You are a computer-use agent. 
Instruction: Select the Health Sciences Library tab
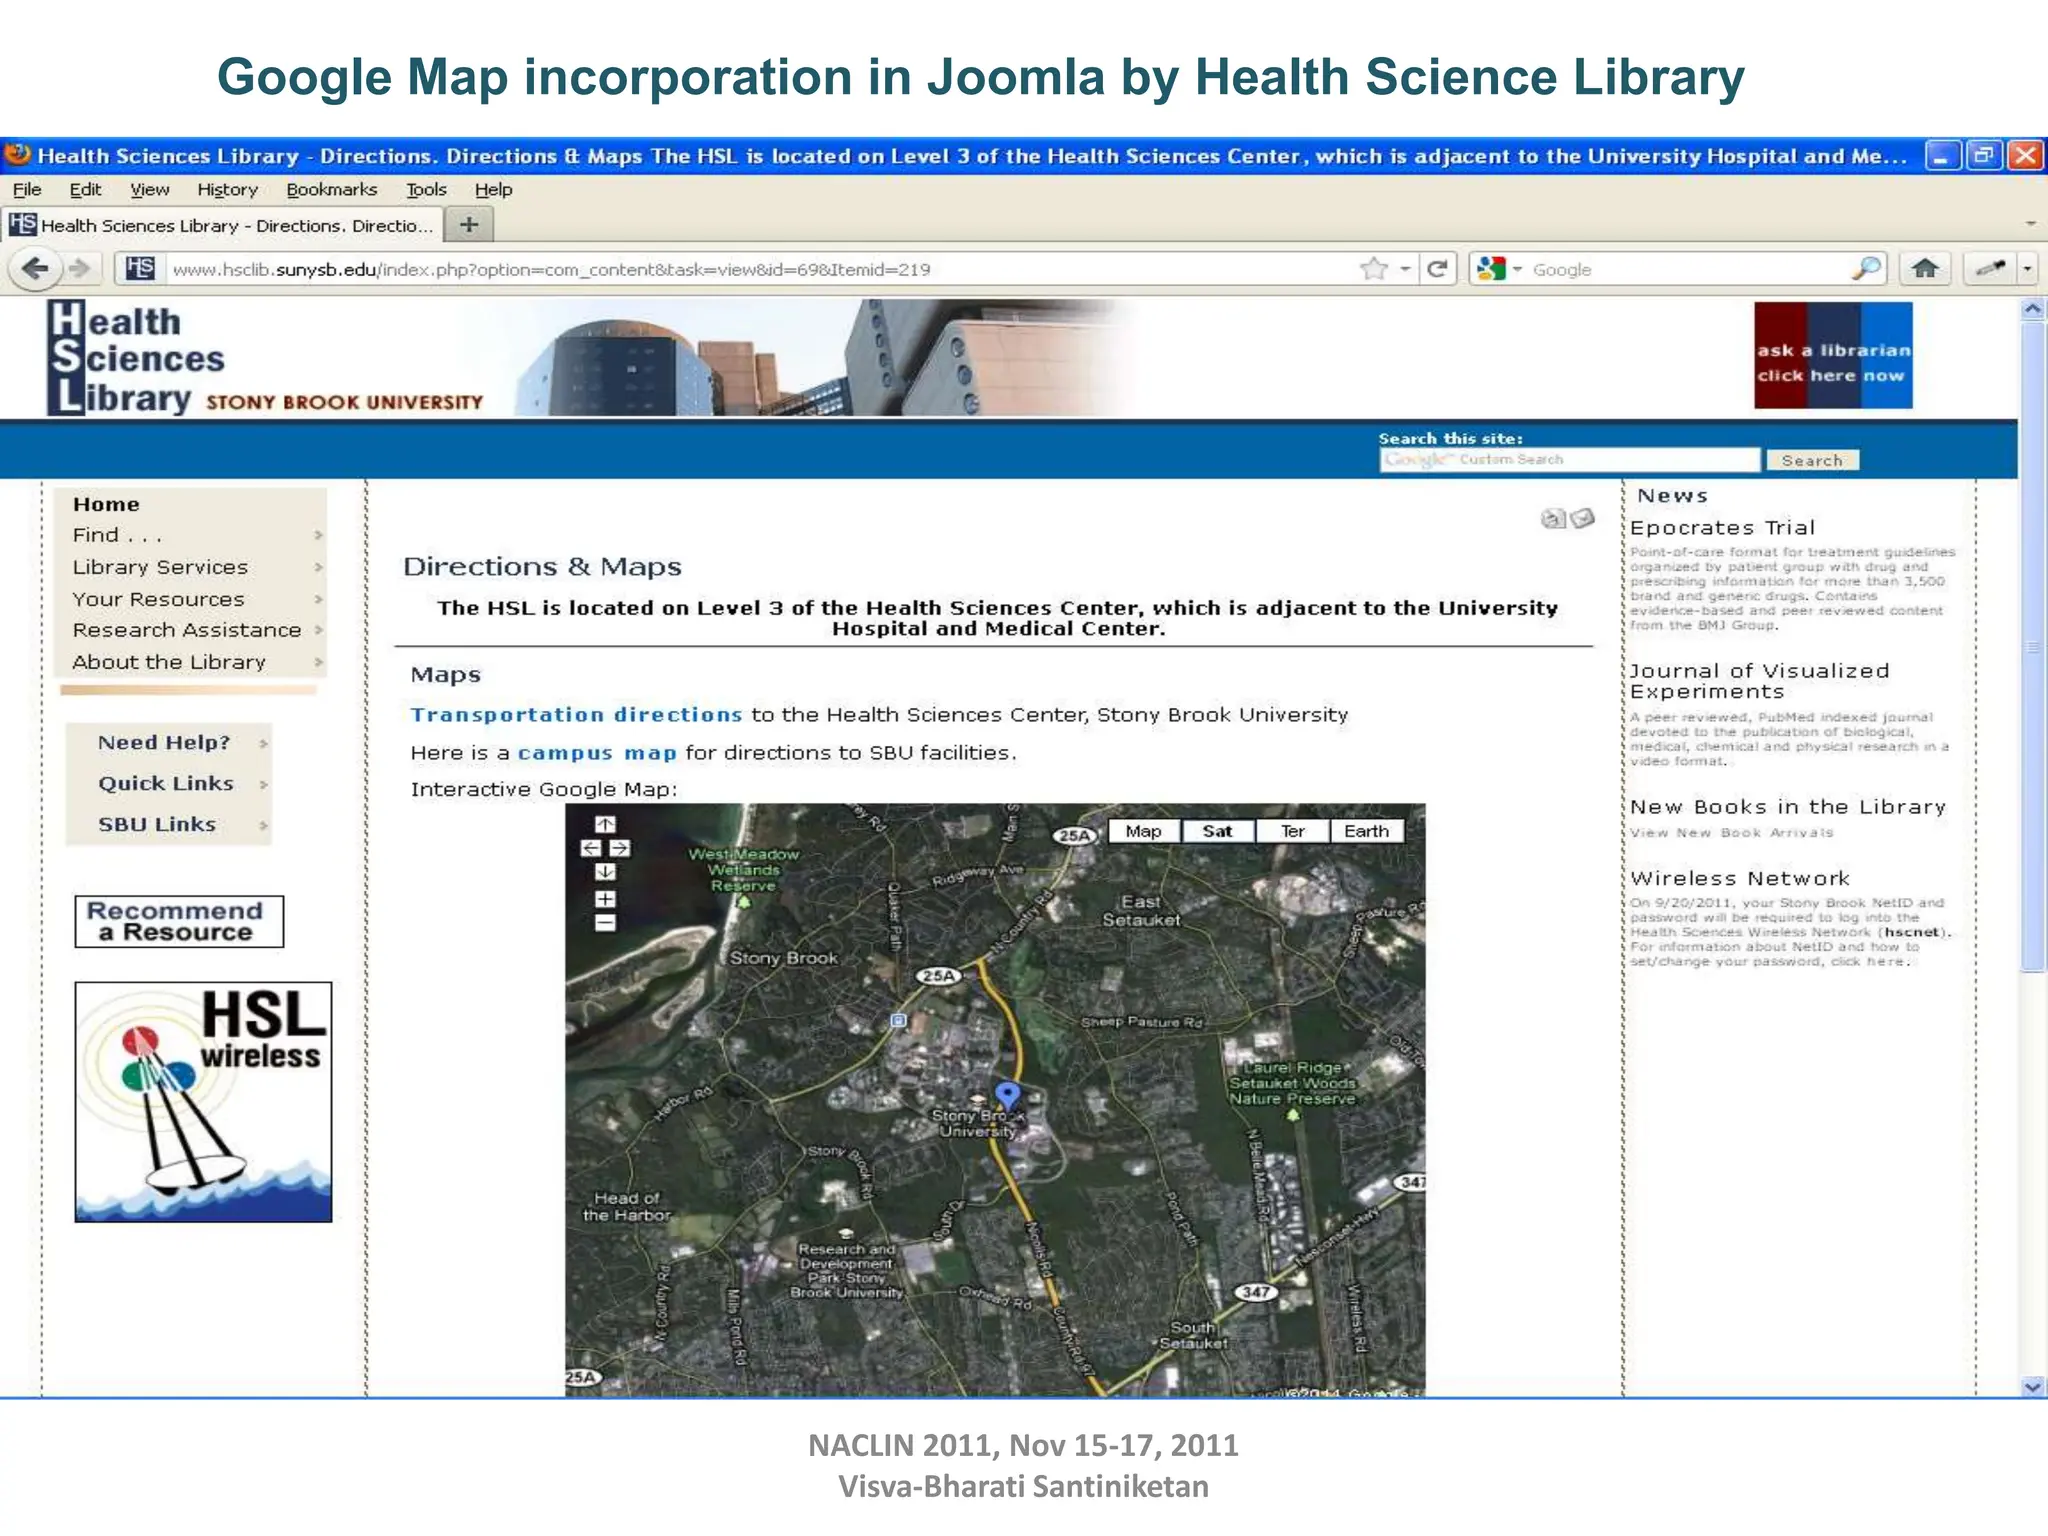(221, 225)
